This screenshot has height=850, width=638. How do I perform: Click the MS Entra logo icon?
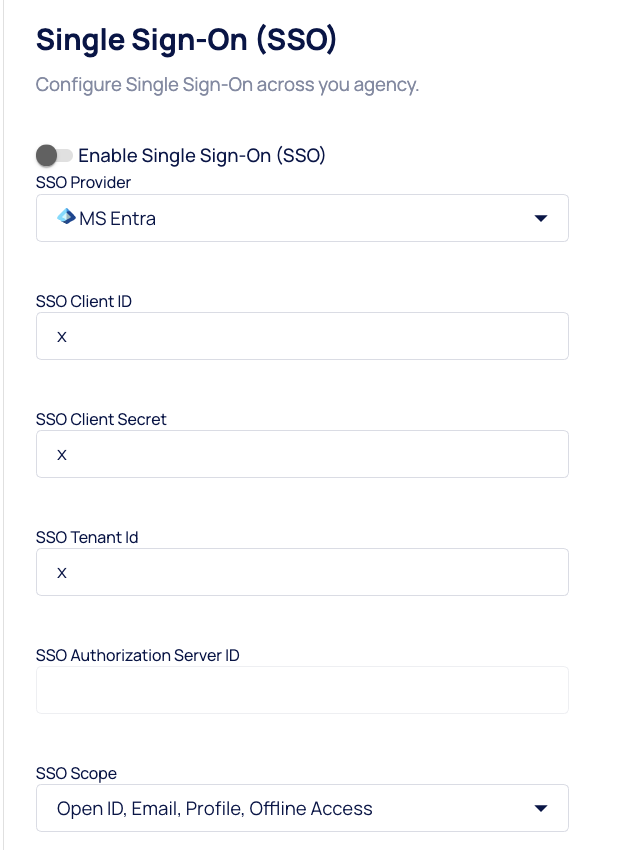[x=66, y=217]
